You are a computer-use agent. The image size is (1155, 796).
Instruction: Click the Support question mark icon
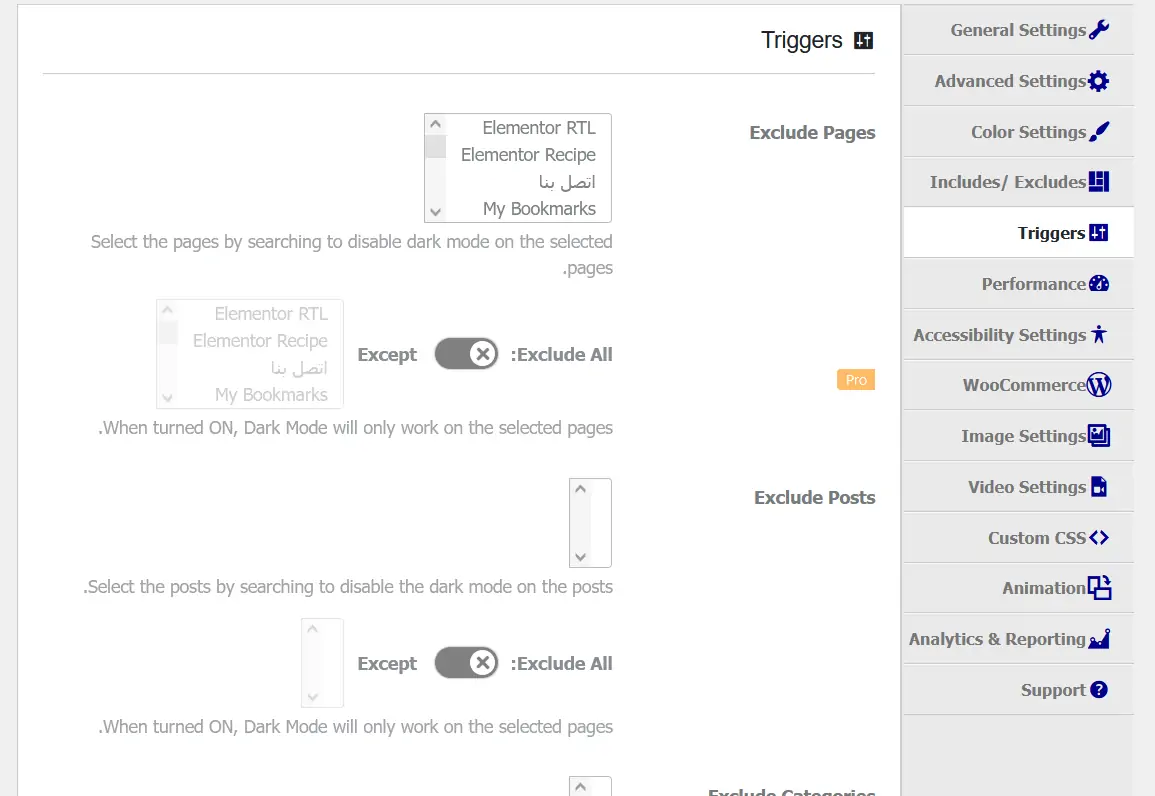(1099, 690)
